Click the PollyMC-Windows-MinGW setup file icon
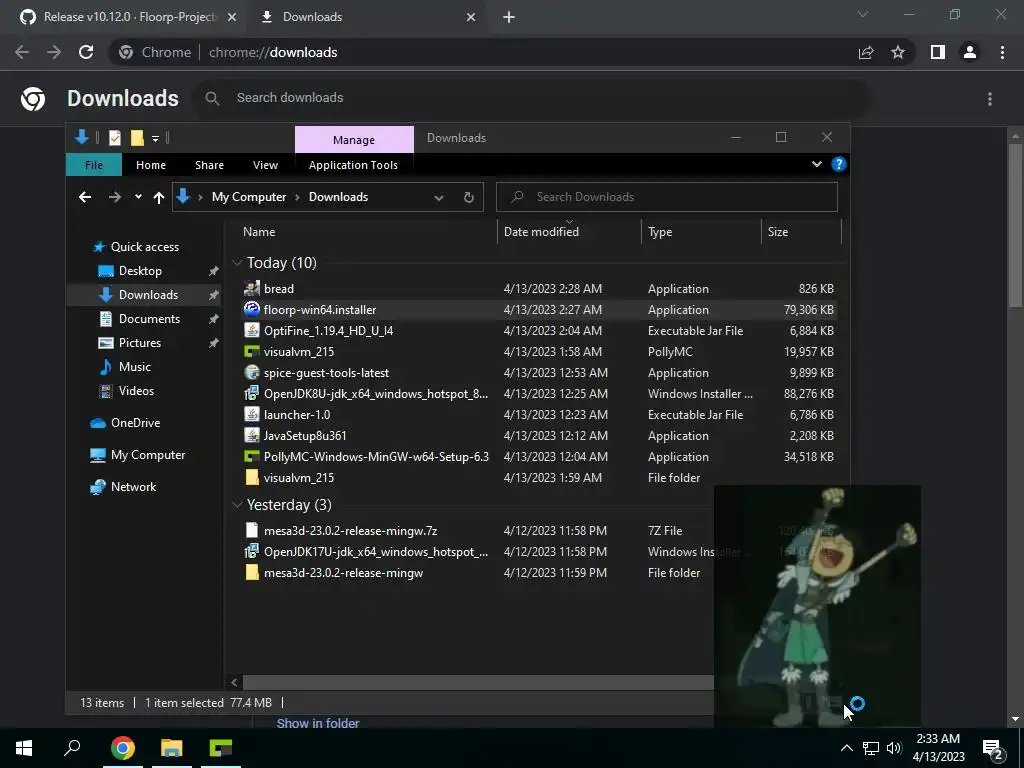Screen dimensions: 1024x768 pyautogui.click(x=251, y=456)
